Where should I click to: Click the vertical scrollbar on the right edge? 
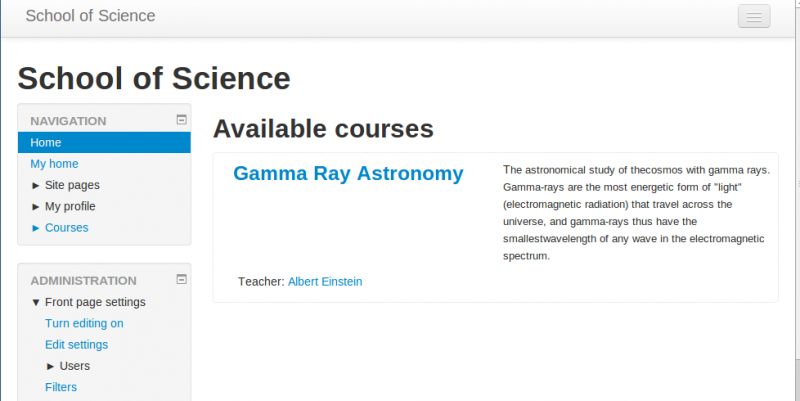tap(795, 200)
